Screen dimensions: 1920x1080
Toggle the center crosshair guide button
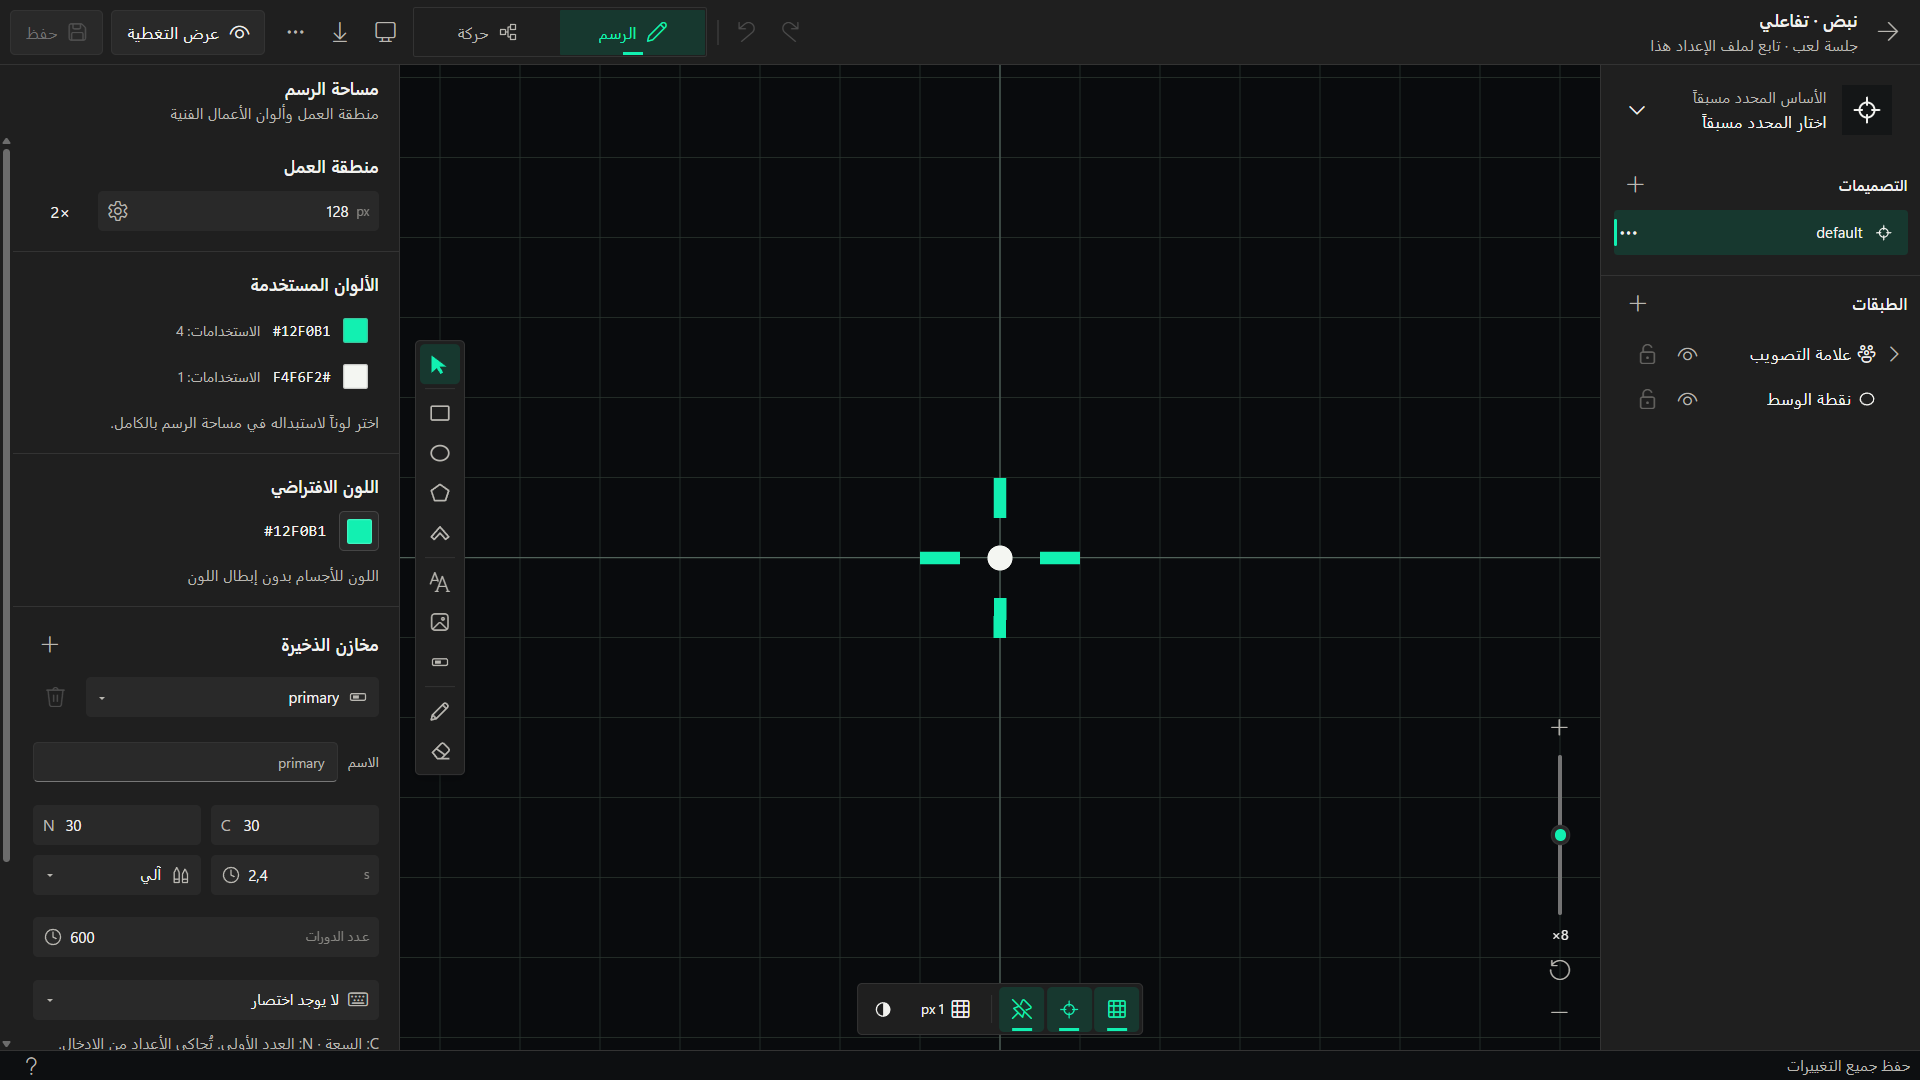click(1069, 1009)
